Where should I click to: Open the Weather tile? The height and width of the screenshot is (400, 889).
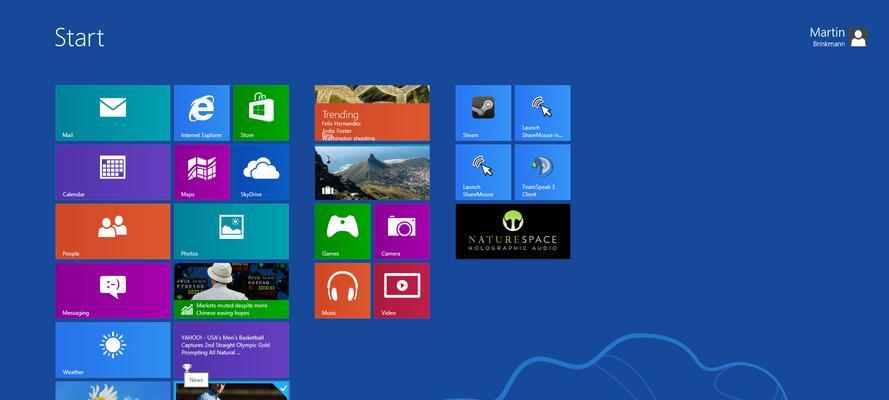click(x=113, y=350)
